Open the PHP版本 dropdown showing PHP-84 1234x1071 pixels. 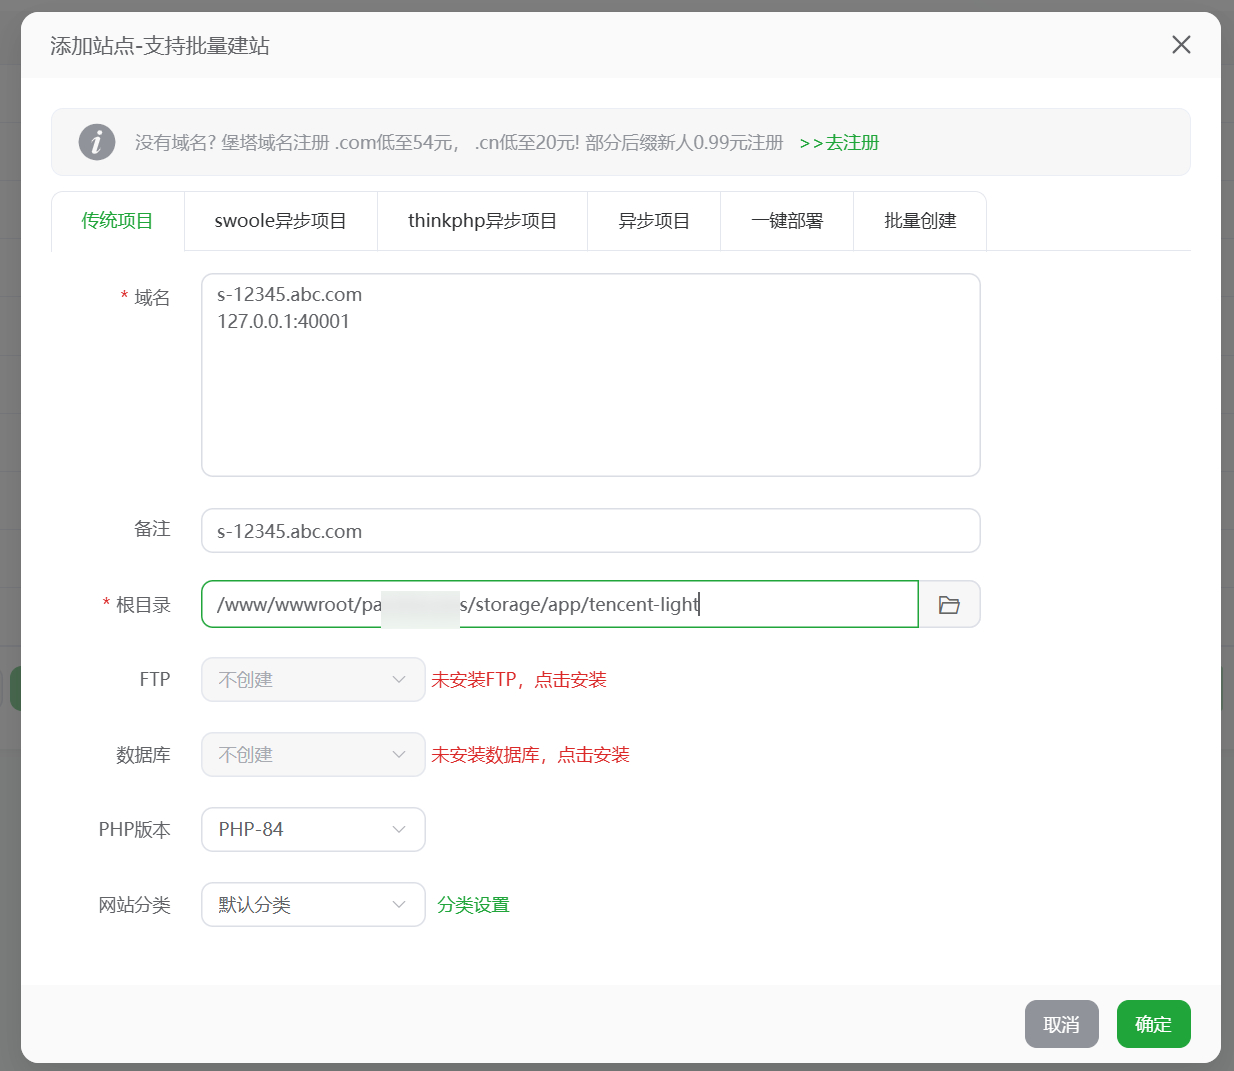click(x=313, y=829)
